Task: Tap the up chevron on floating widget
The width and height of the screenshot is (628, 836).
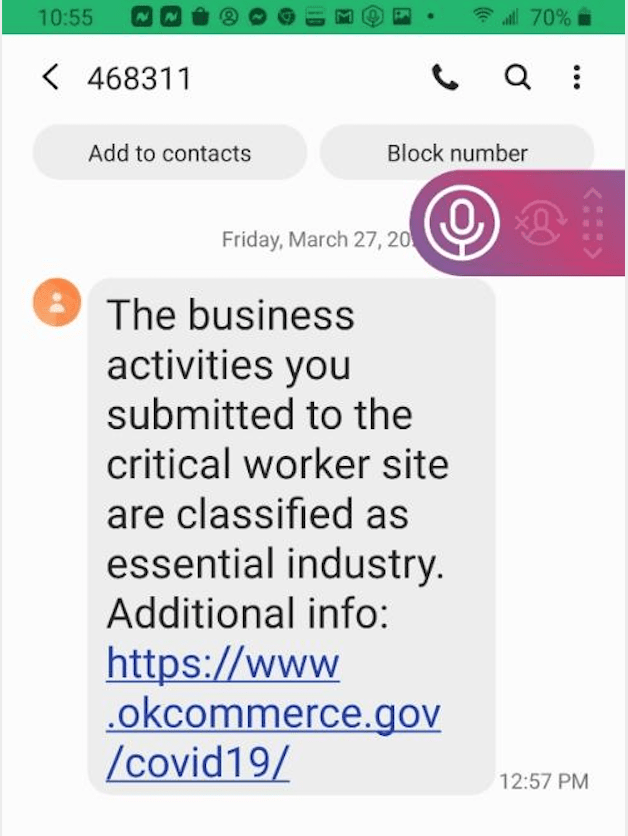Action: point(591,193)
